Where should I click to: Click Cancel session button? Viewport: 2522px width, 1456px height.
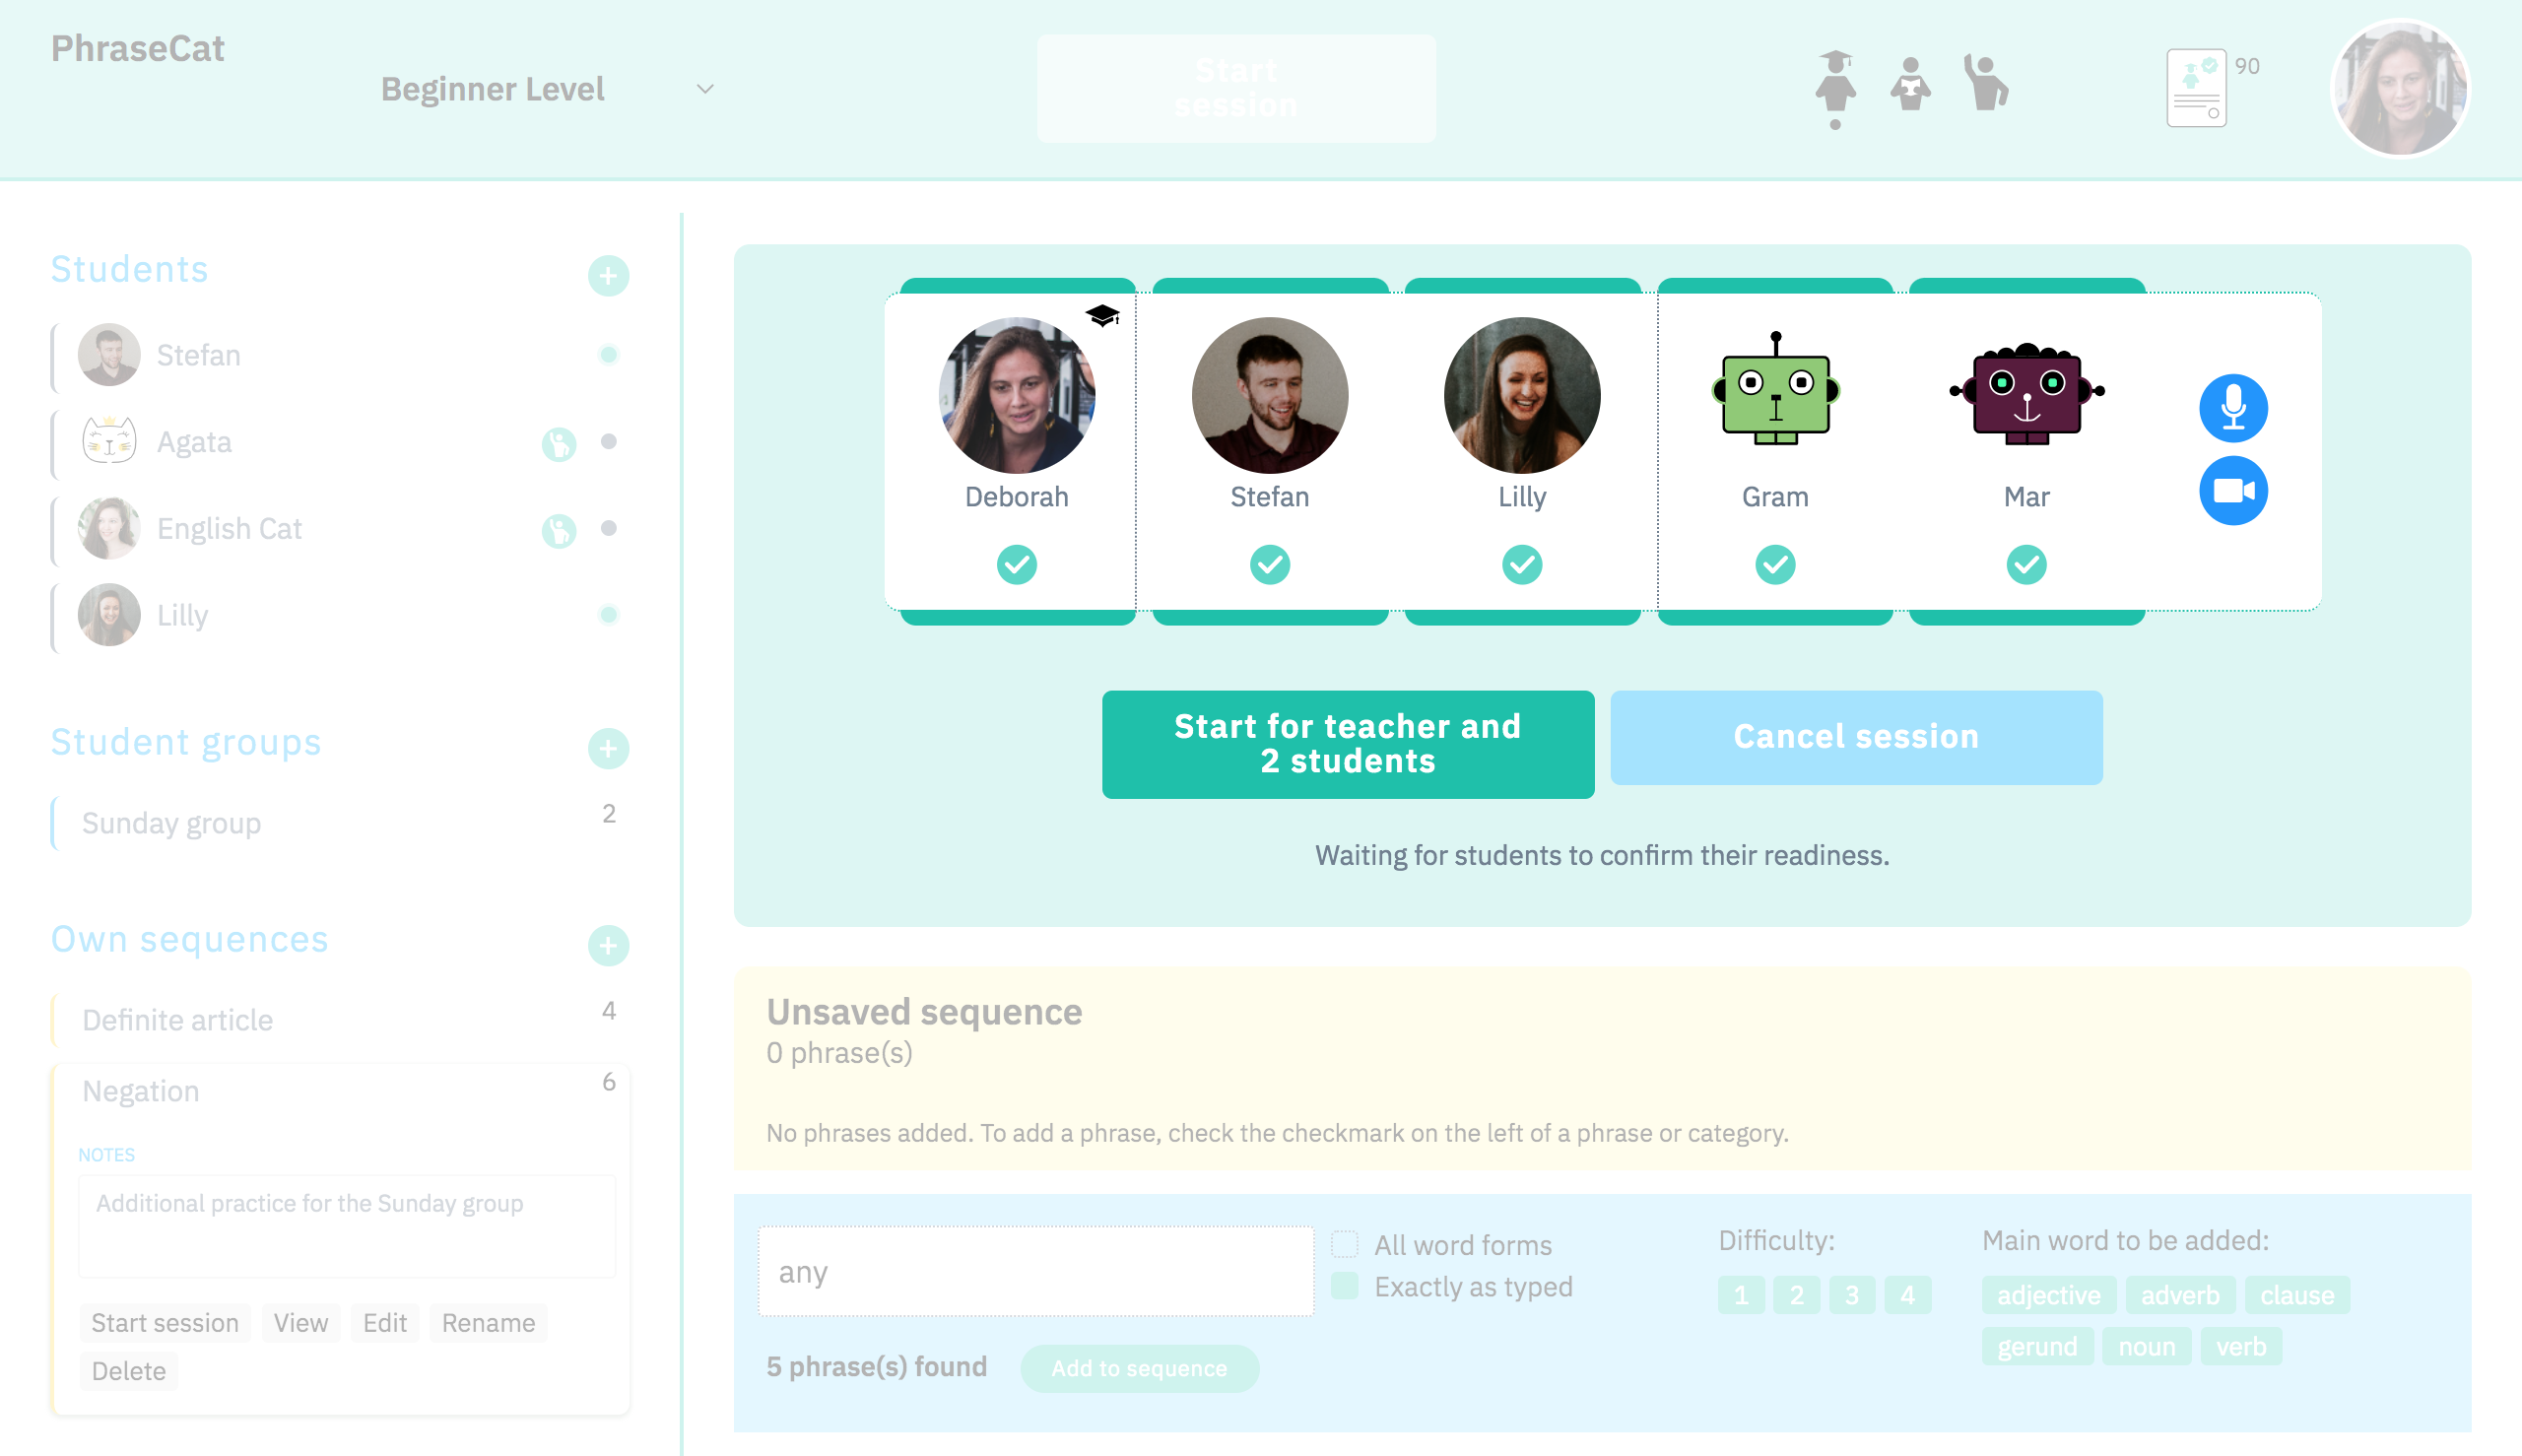click(x=1856, y=737)
